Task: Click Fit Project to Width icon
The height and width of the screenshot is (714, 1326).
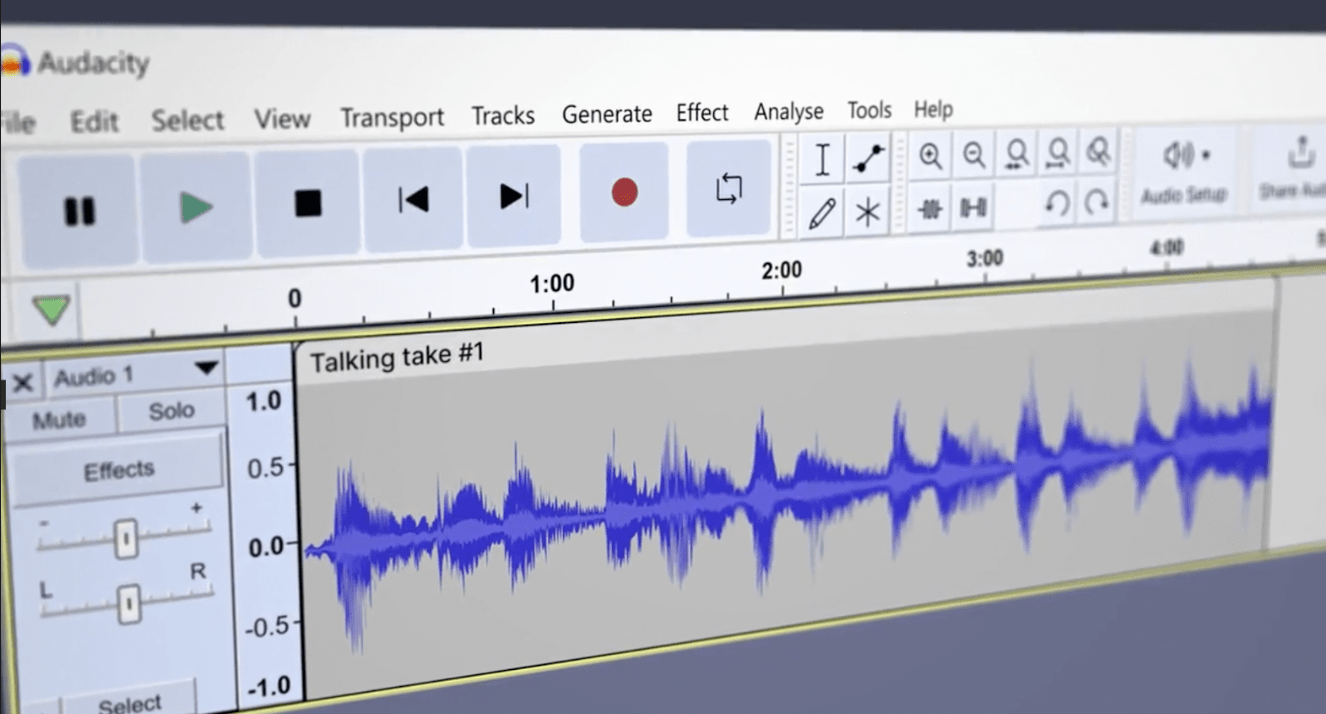Action: (1057, 153)
